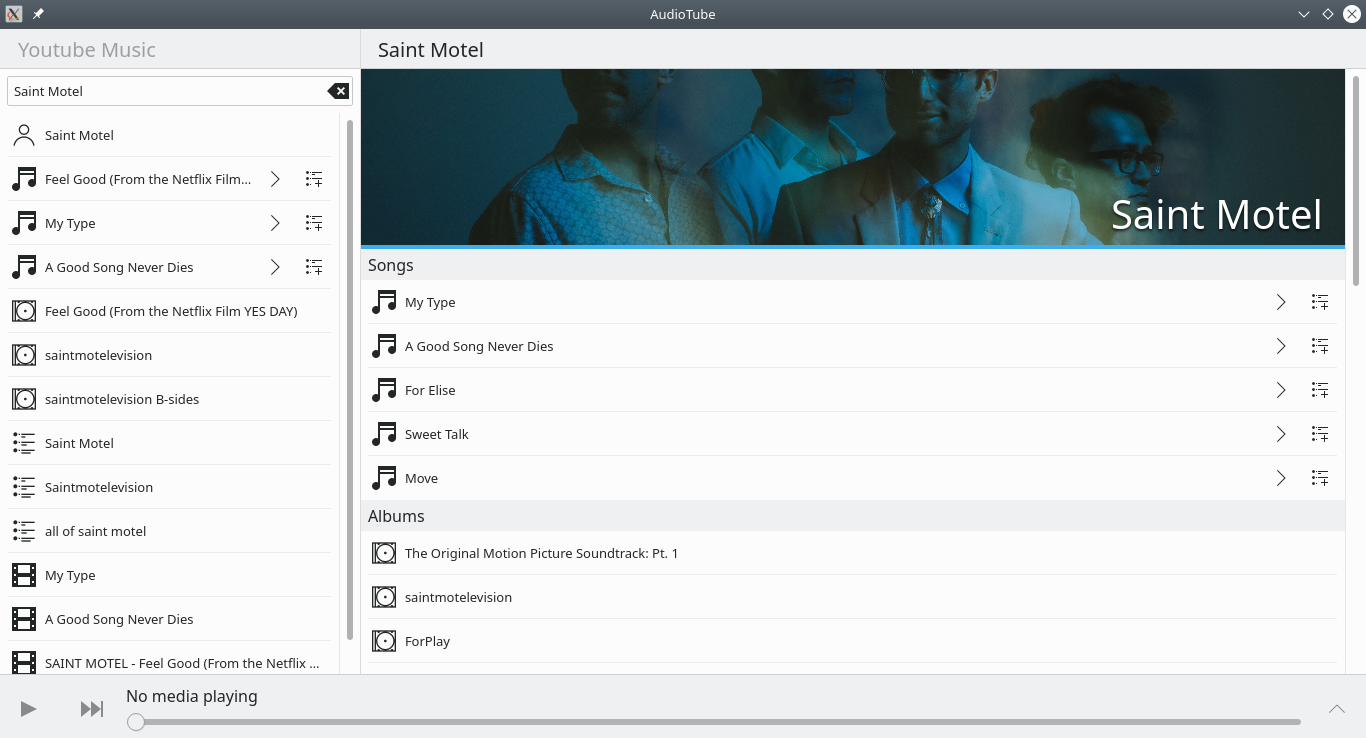Open Saint Motel artist search result
Image resolution: width=1366 pixels, height=738 pixels.
click(x=170, y=135)
